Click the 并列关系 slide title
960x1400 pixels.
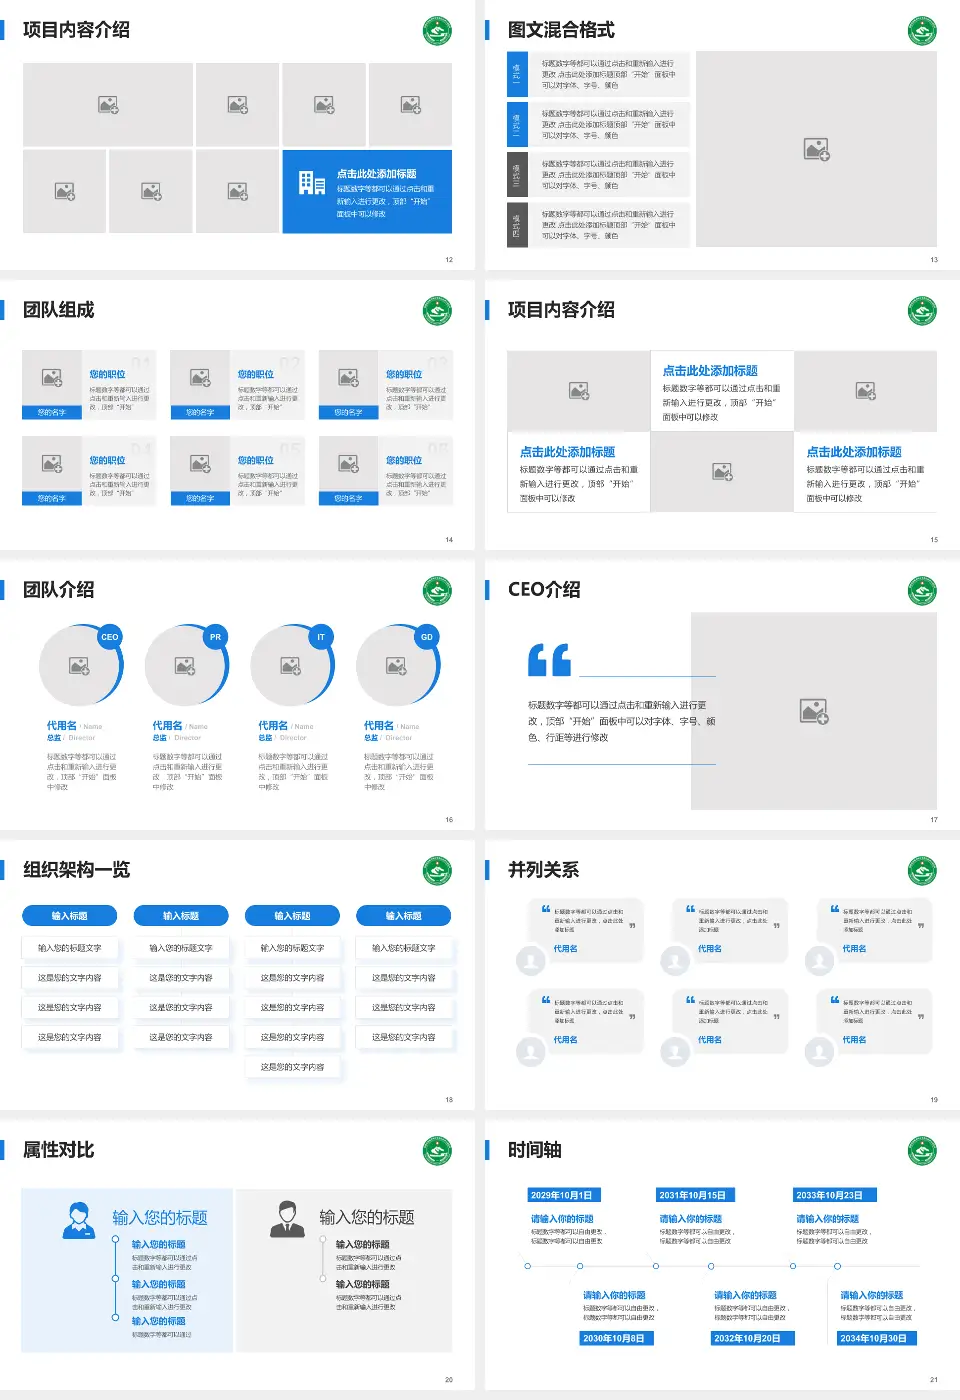543,870
